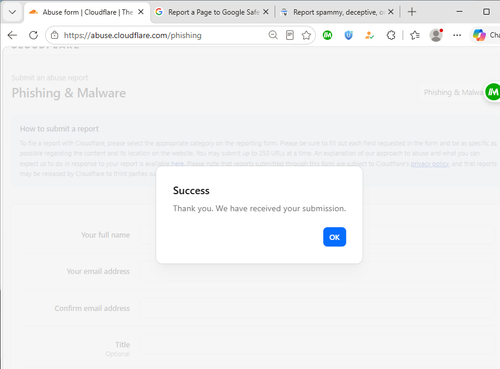Open a new browser tab

(x=412, y=12)
